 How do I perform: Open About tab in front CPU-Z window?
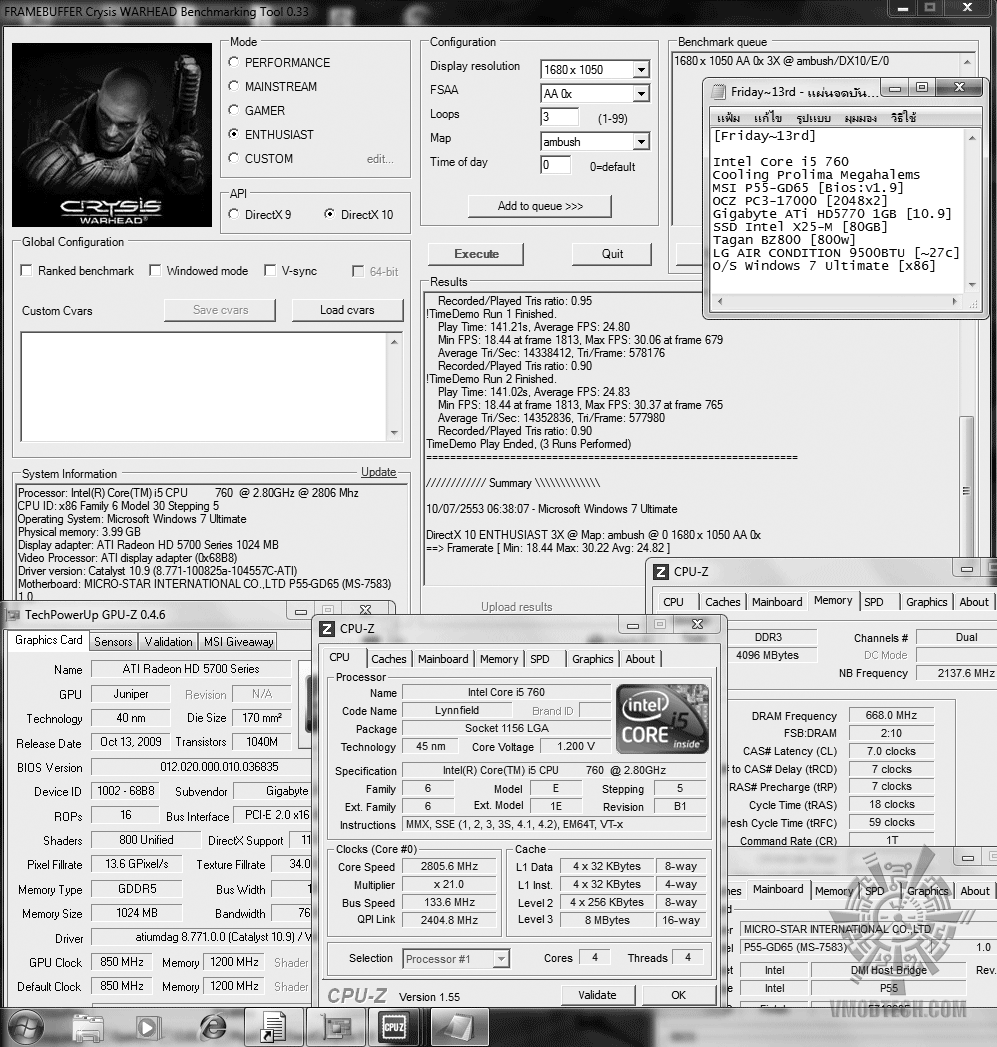pos(640,659)
